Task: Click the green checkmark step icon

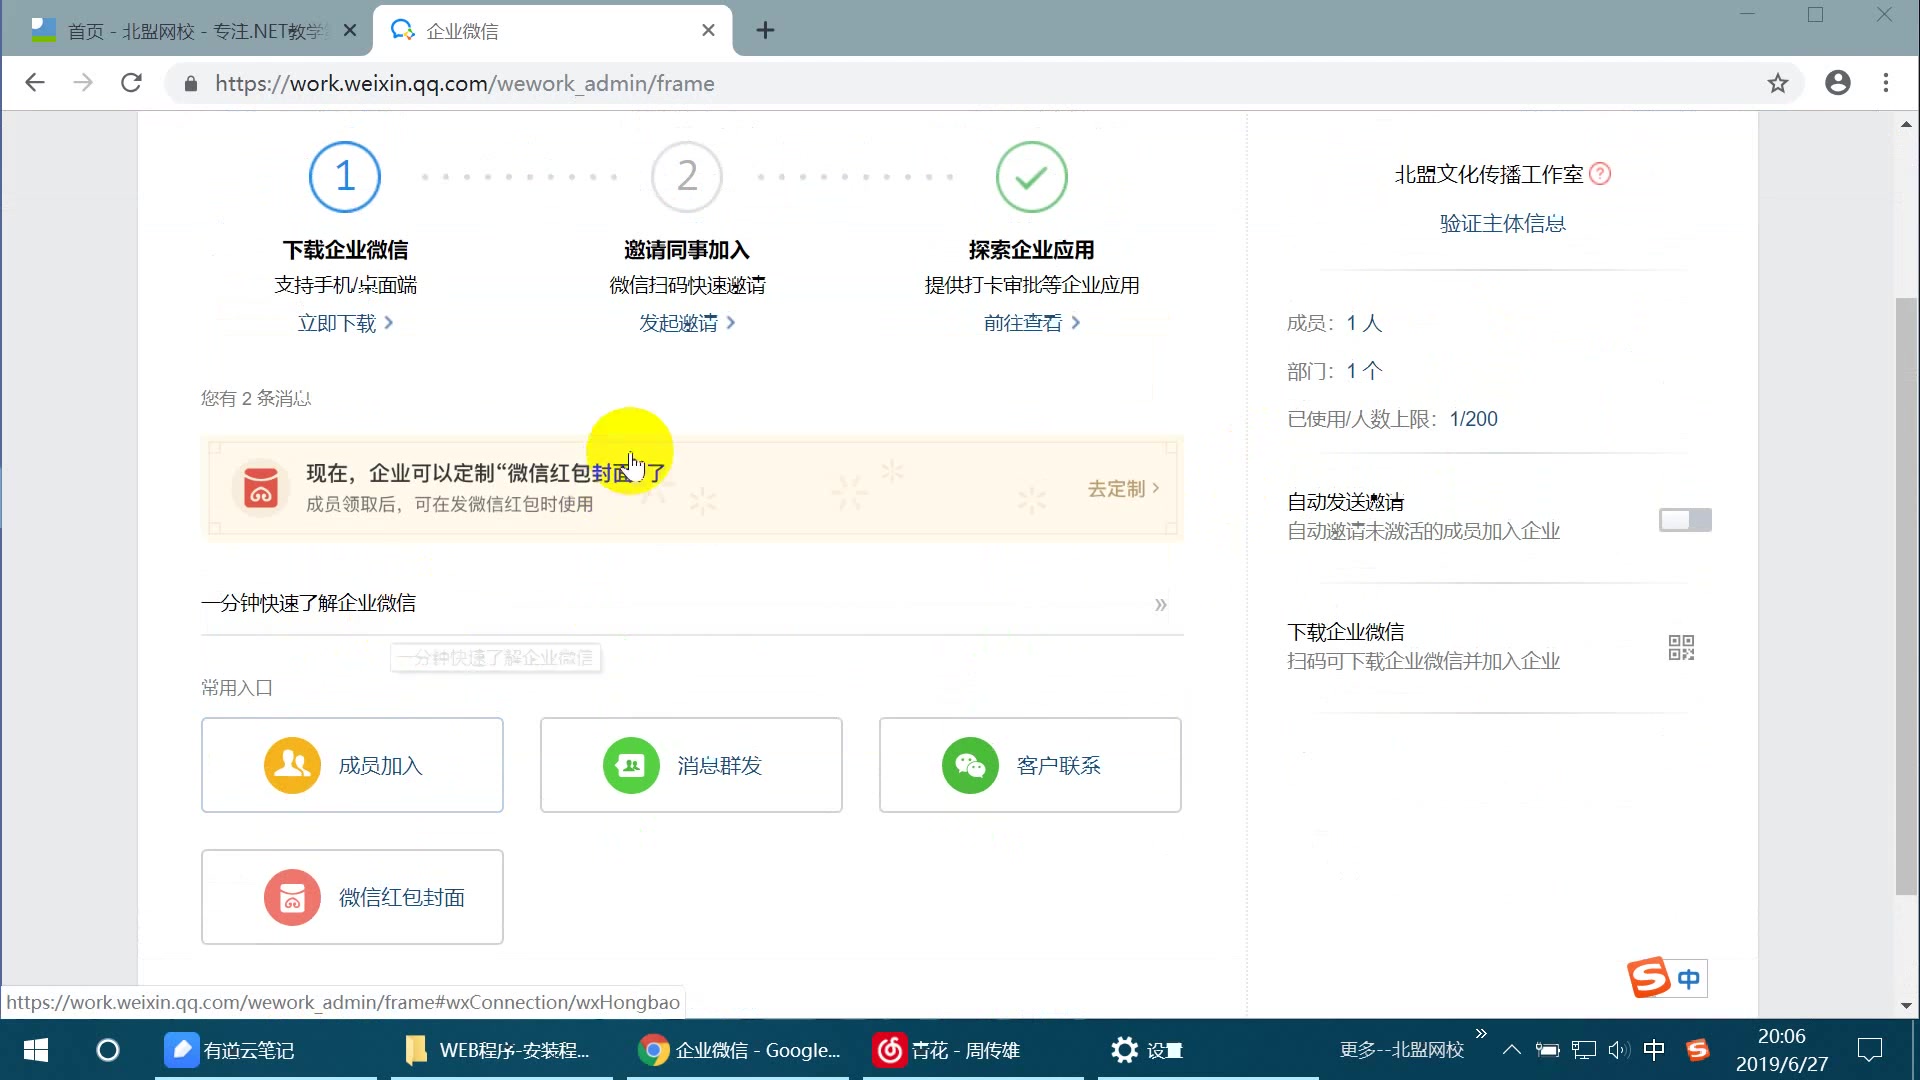Action: coord(1031,177)
